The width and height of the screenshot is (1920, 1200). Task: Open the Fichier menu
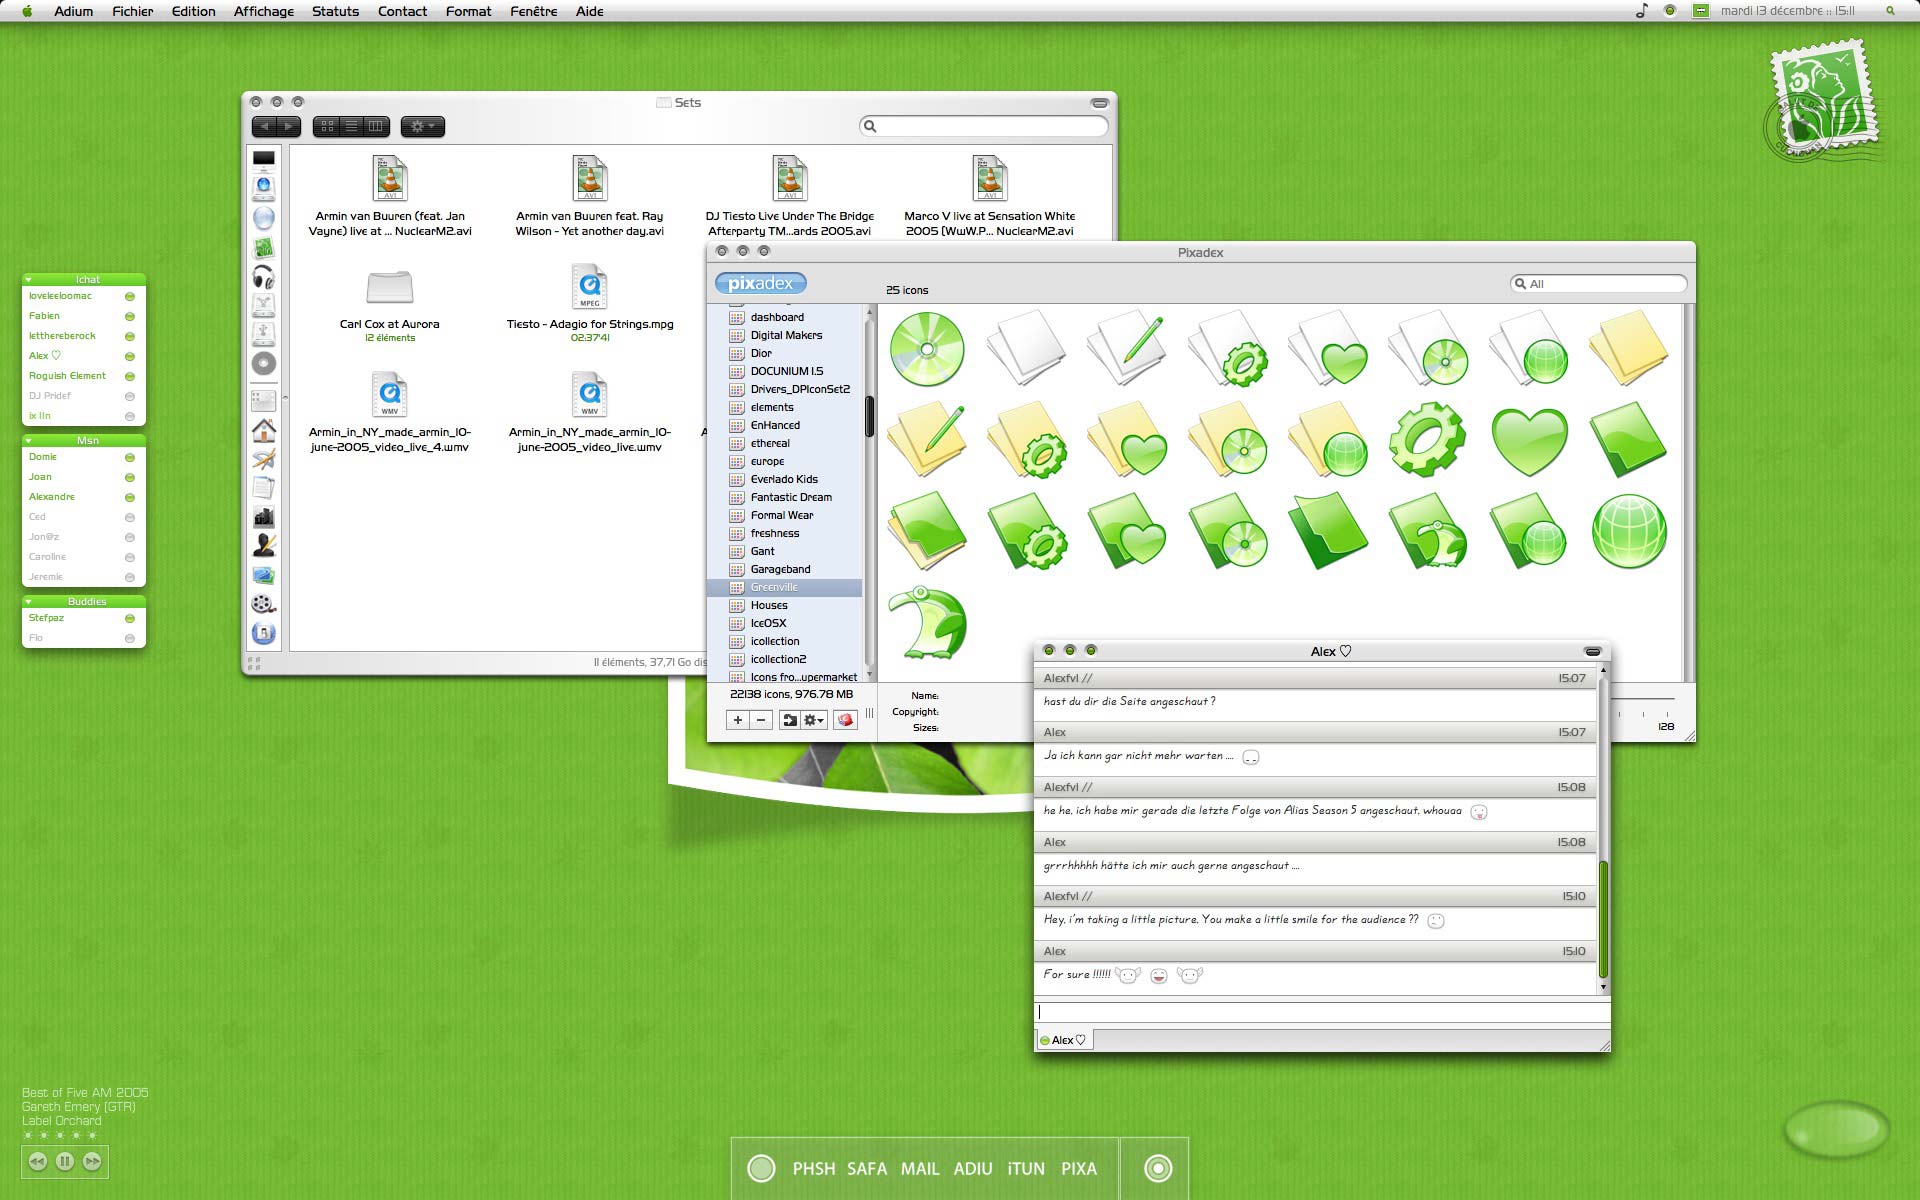pyautogui.click(x=133, y=11)
